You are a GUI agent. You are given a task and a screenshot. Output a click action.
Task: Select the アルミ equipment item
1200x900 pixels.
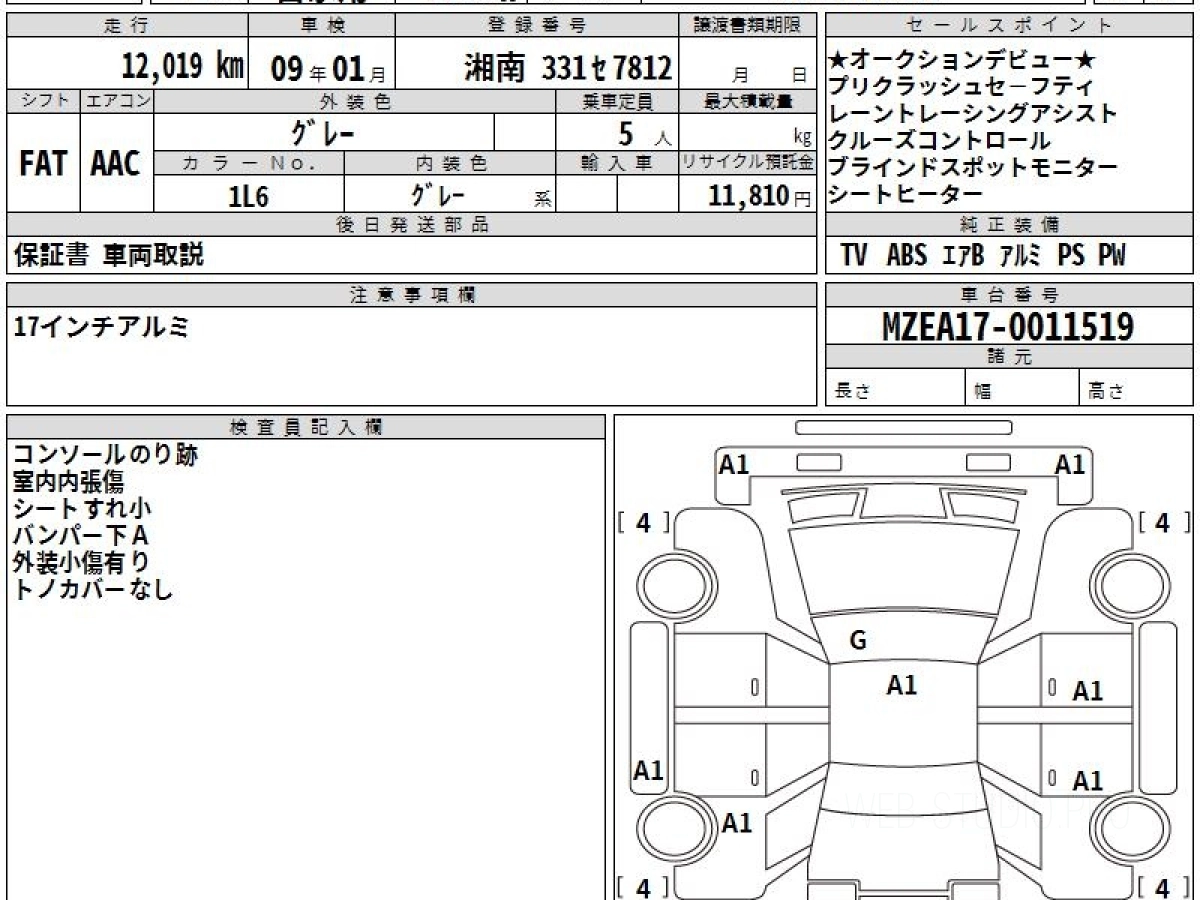coord(1021,255)
